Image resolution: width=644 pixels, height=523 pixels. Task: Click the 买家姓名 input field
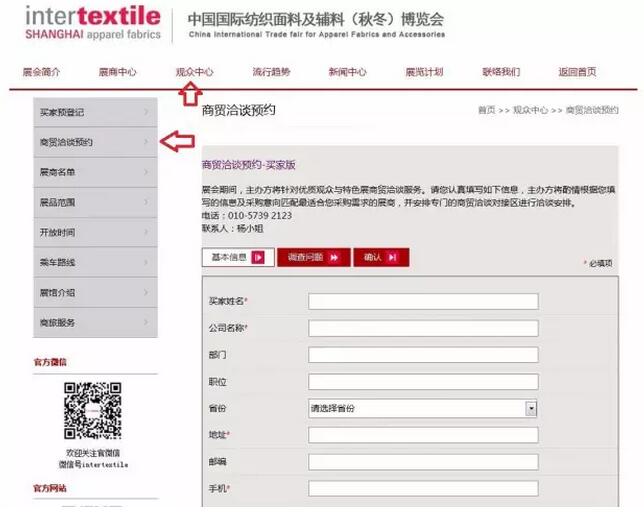click(423, 301)
